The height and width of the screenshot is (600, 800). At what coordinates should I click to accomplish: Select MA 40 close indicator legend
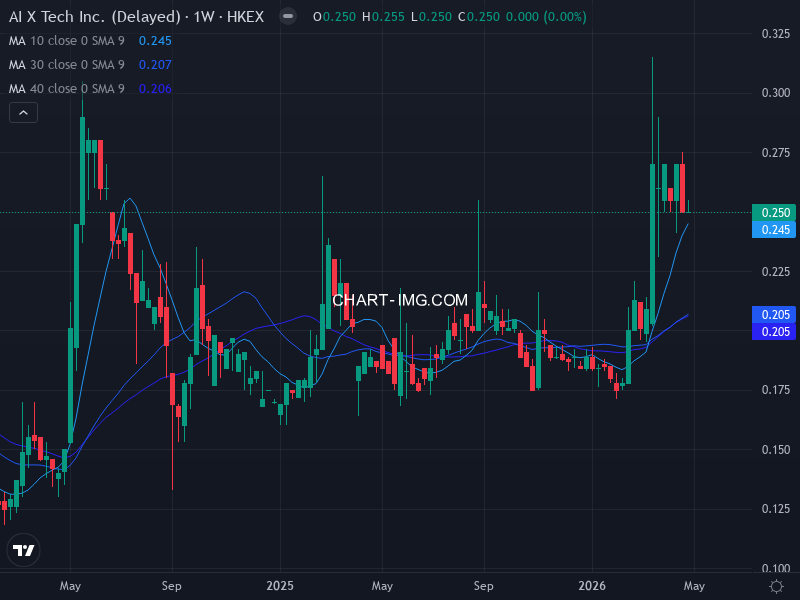pos(66,89)
